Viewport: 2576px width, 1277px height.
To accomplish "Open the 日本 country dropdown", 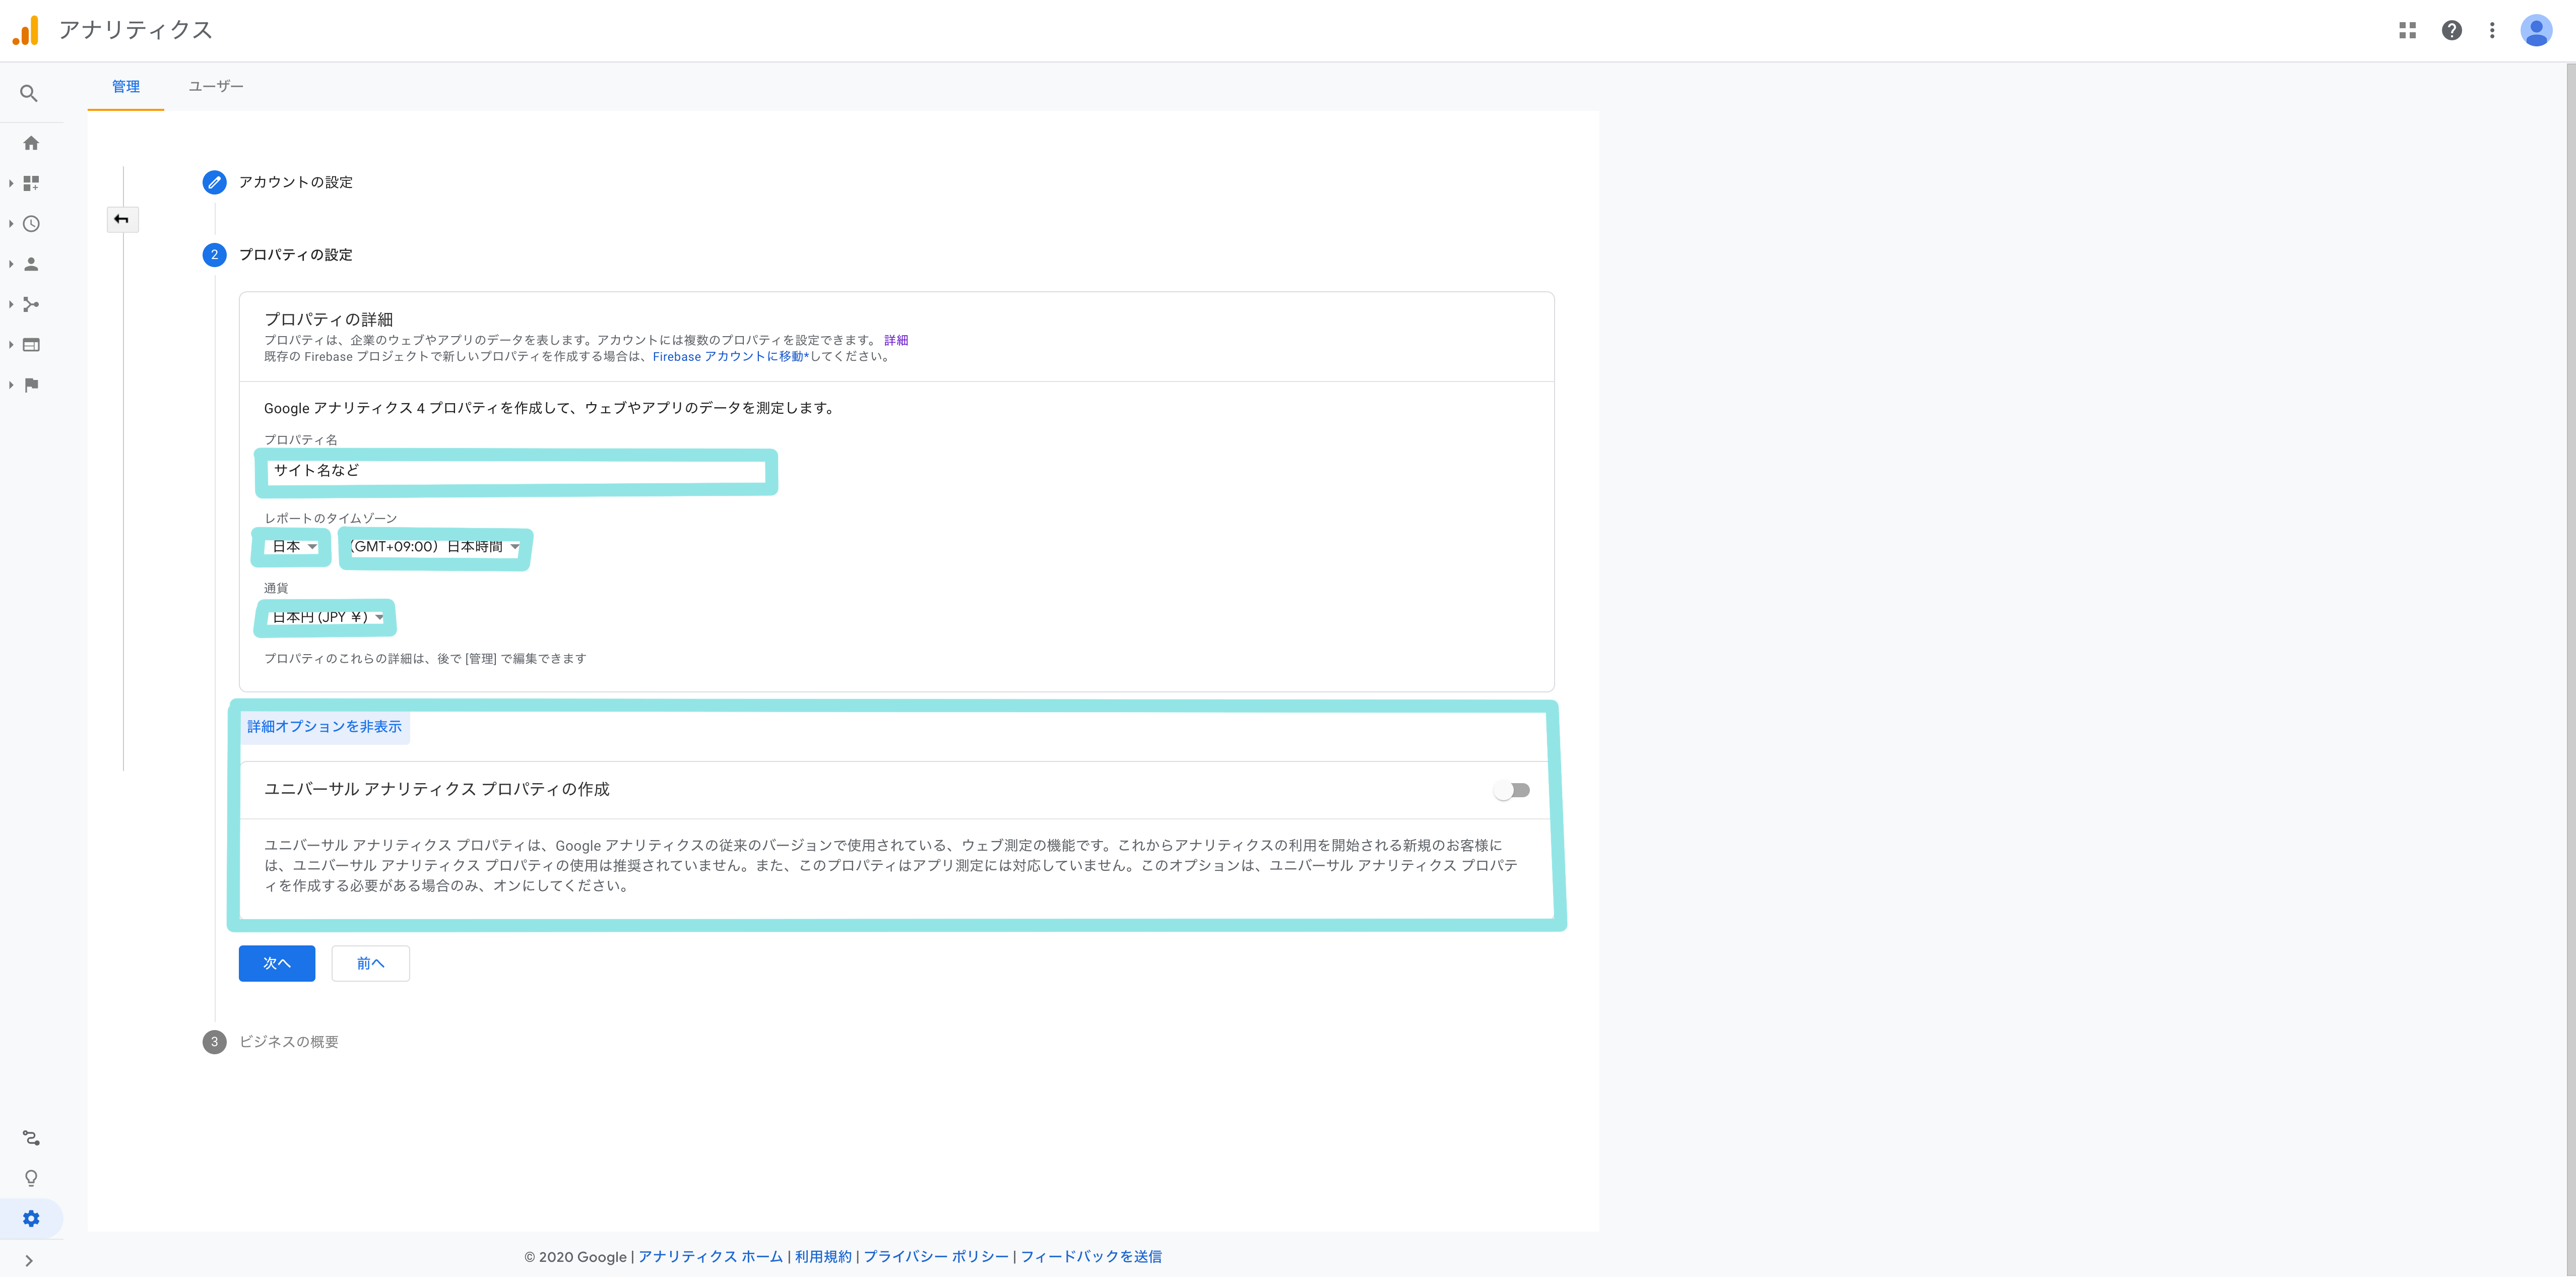I will [x=294, y=546].
